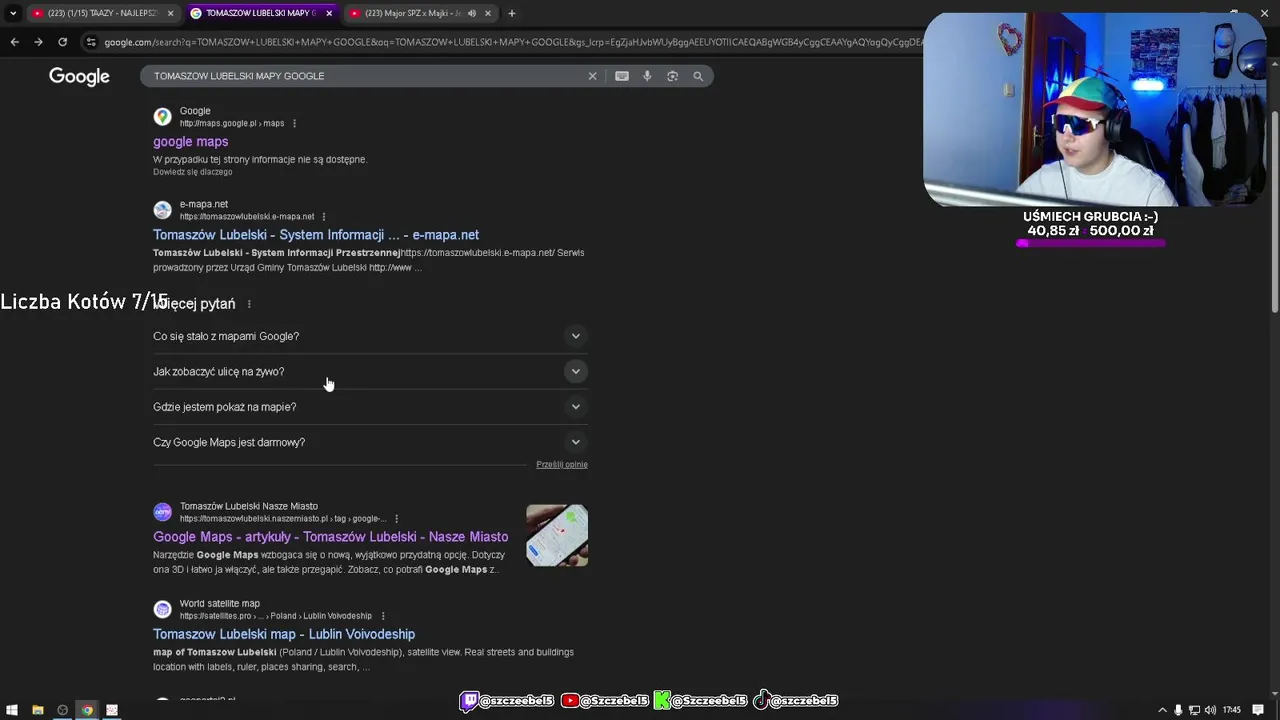The width and height of the screenshot is (1280, 720).
Task: Click the World satellite map favicon
Action: pos(162,609)
